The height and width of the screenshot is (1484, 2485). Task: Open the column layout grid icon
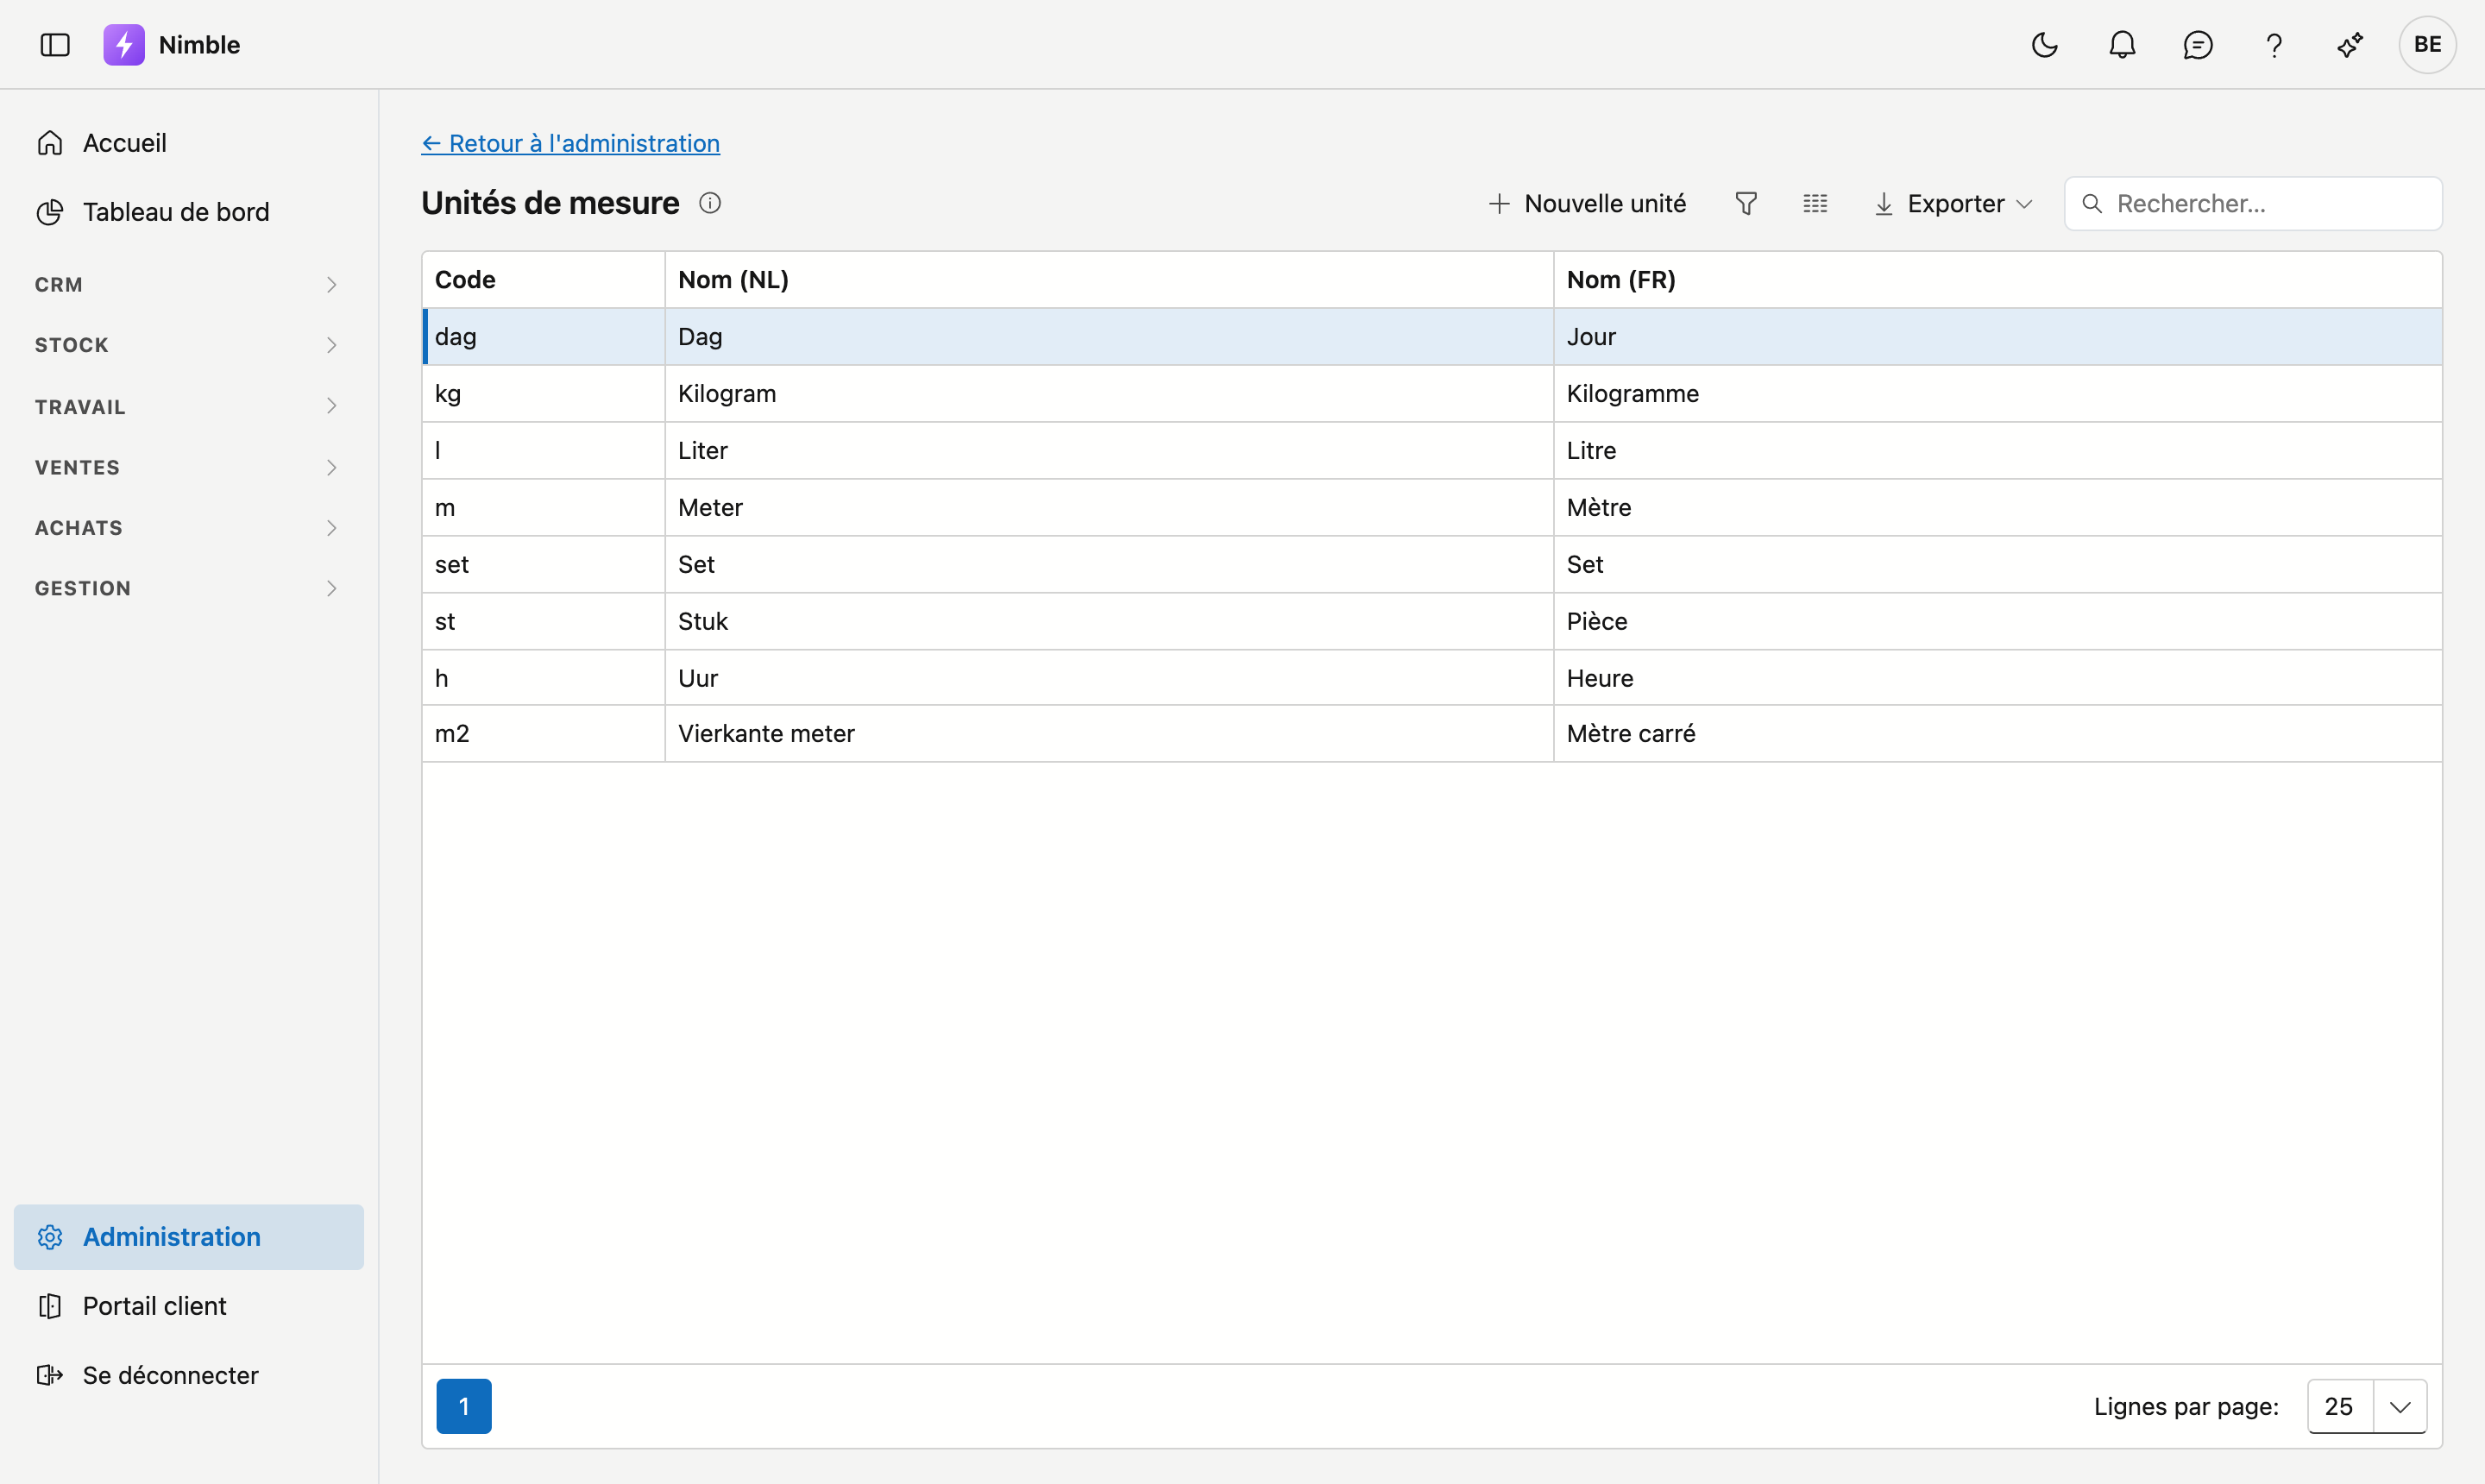[x=1815, y=204]
